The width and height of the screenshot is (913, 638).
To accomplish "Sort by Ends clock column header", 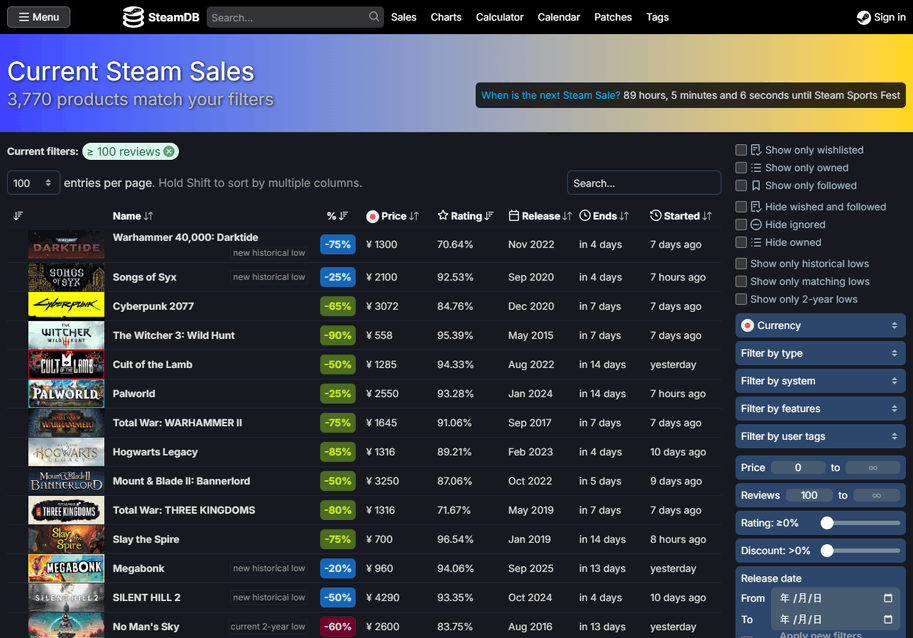I will pos(604,216).
